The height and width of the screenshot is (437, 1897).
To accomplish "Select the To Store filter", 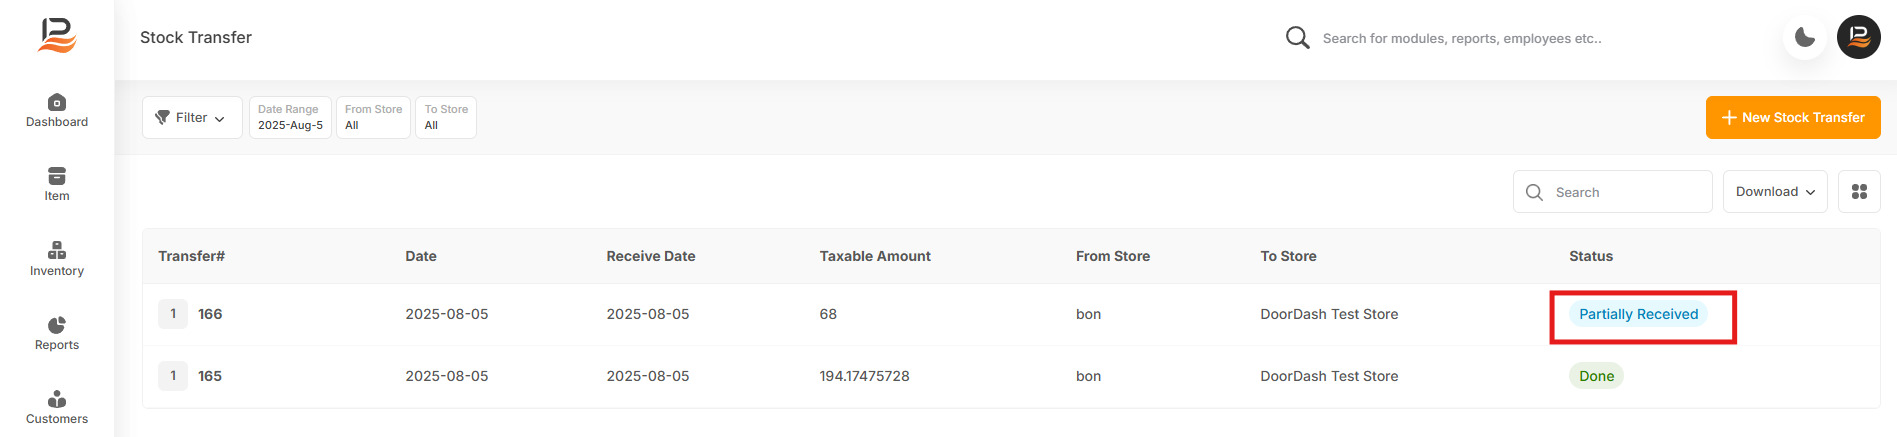I will click(445, 117).
